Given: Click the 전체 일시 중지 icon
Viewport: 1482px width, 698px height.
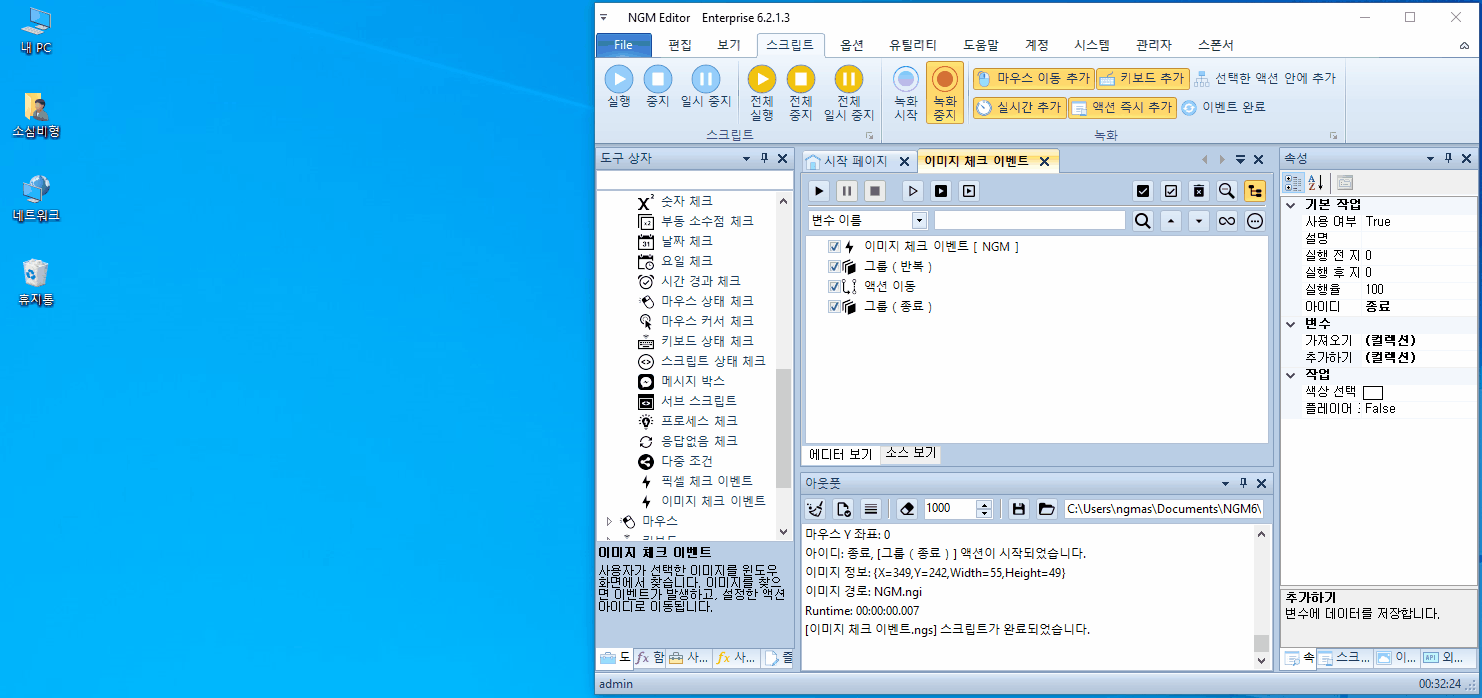Looking at the screenshot, I should [x=848, y=79].
